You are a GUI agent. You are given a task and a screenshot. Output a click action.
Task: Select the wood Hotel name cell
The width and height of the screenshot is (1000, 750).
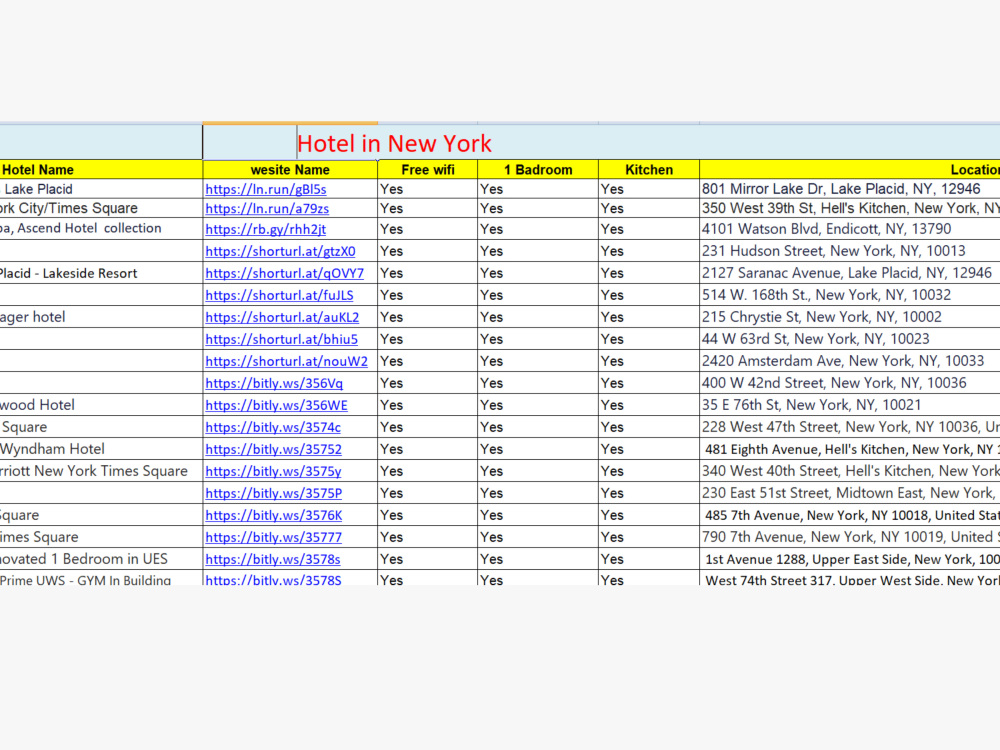tap(101, 405)
